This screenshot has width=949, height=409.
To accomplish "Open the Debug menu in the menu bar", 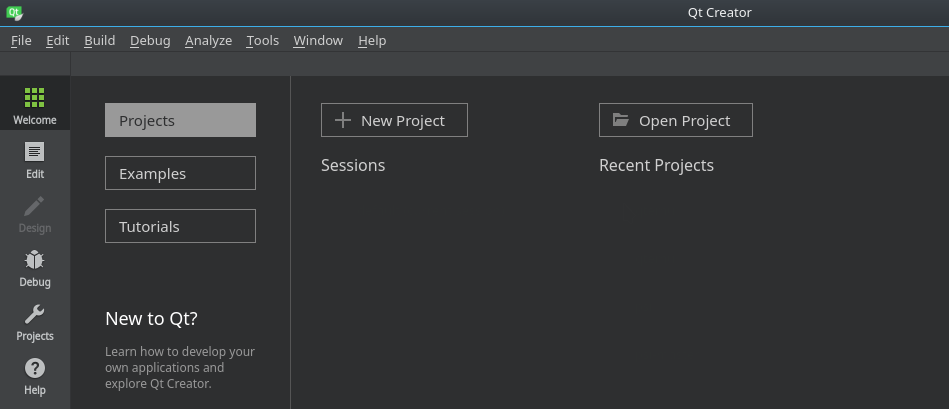I will click(x=150, y=41).
